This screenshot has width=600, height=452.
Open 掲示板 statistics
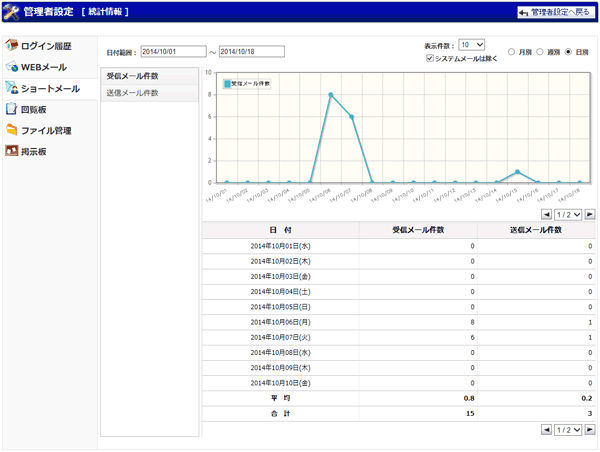pos(33,152)
